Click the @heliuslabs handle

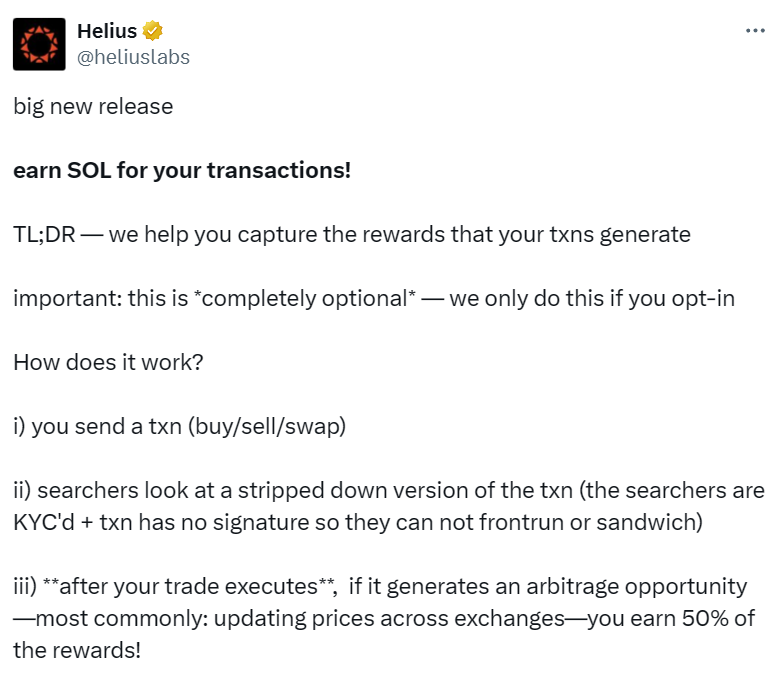coord(133,57)
